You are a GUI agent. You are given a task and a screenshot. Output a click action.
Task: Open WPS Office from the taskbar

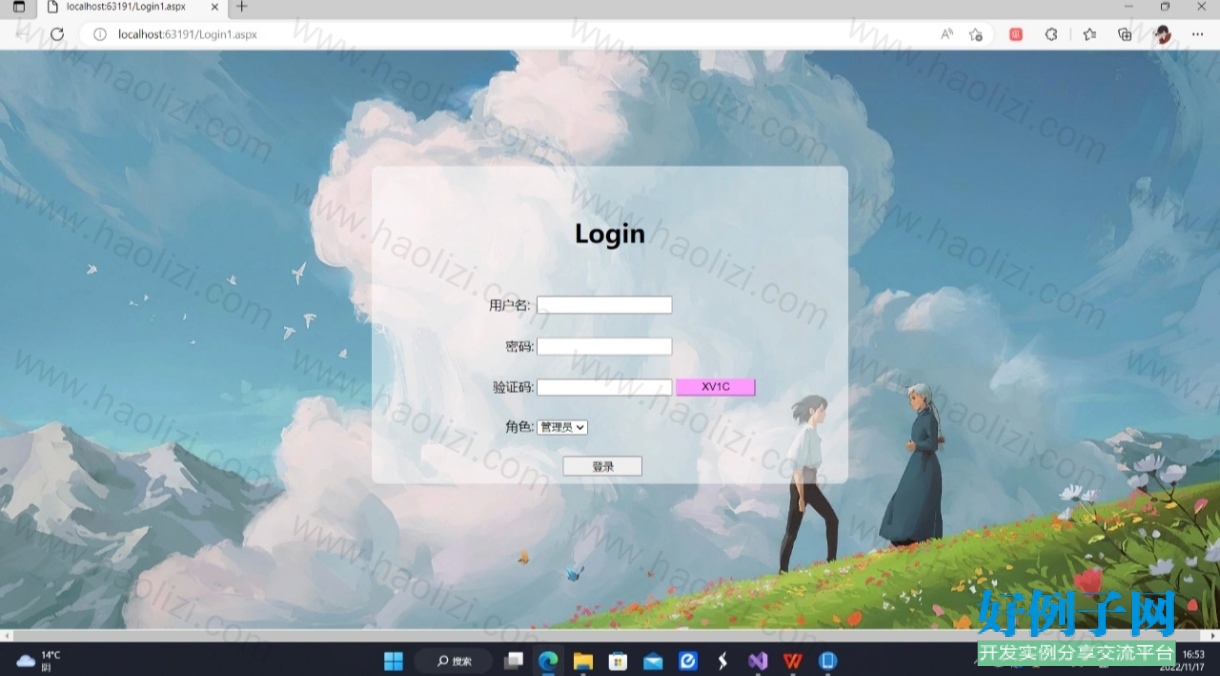(x=792, y=661)
